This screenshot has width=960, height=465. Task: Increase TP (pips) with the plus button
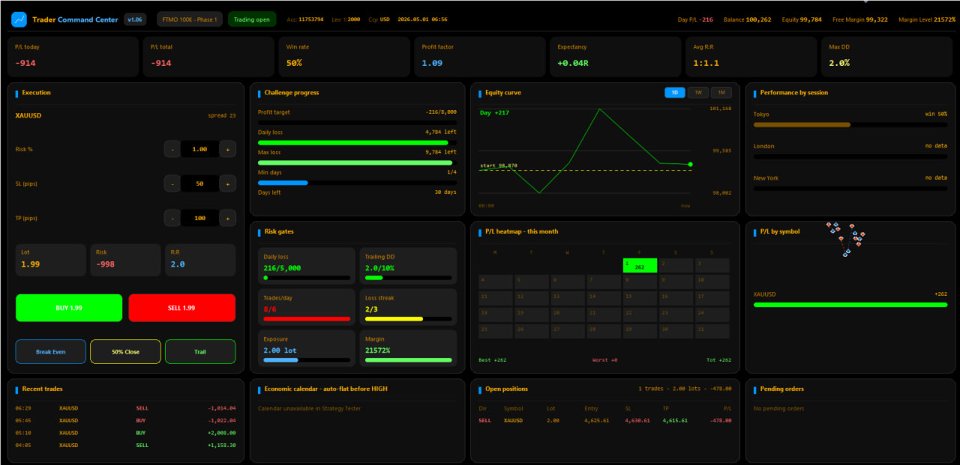(x=228, y=218)
